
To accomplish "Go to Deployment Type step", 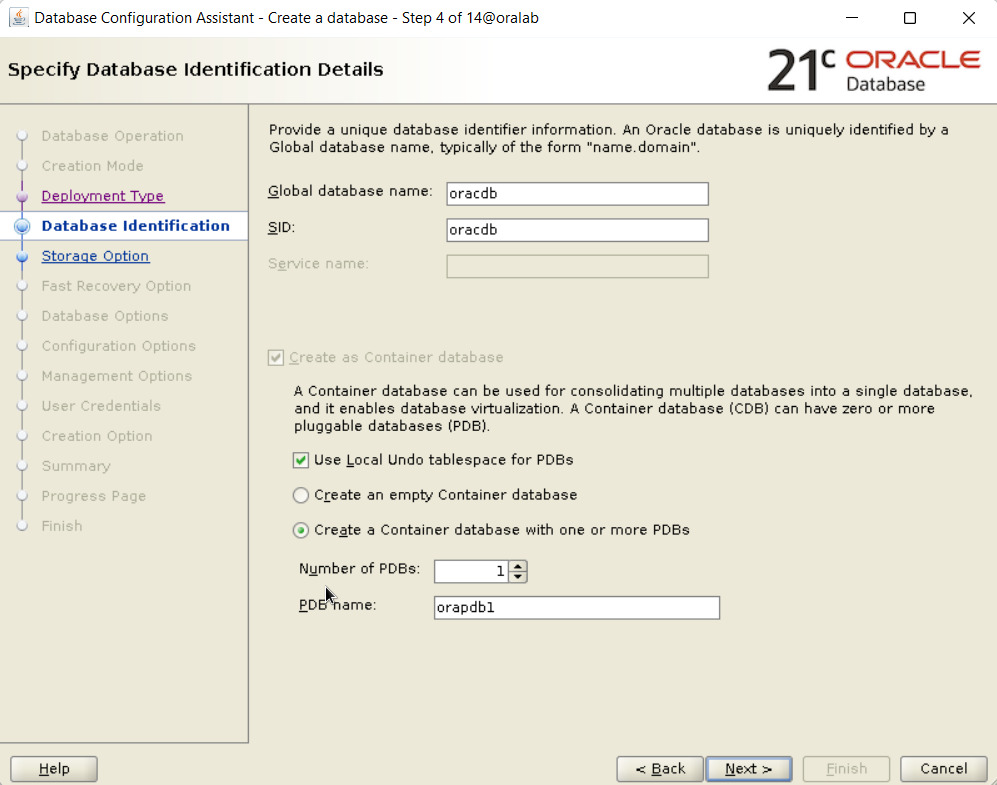I will coord(102,196).
